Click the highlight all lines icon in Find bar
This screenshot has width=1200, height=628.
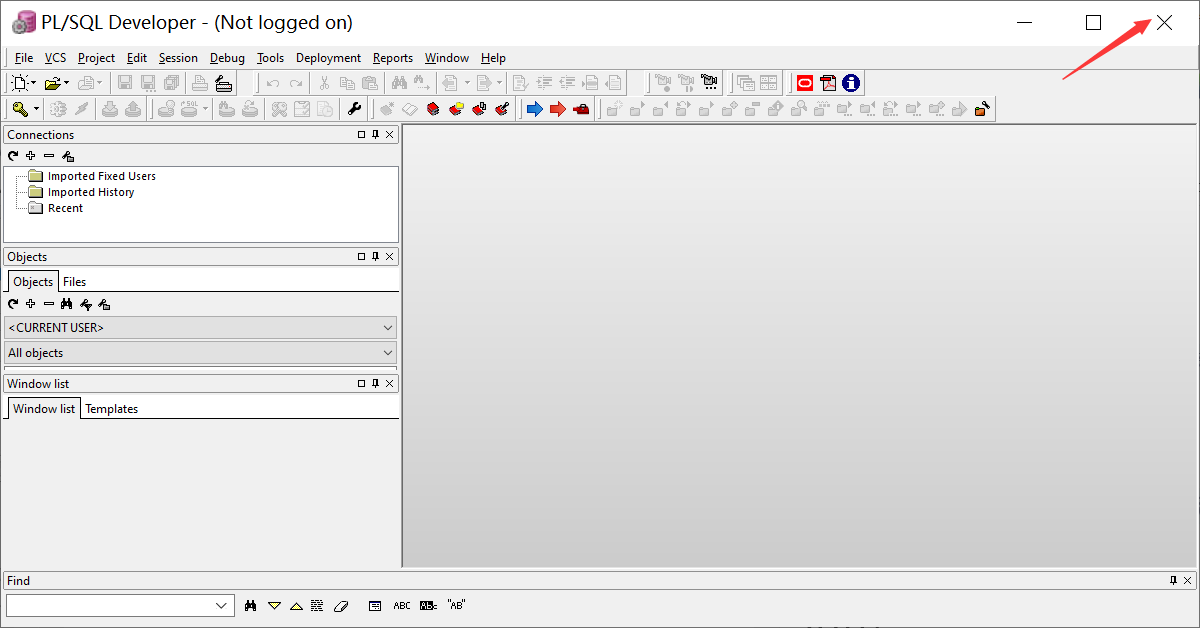tap(317, 606)
